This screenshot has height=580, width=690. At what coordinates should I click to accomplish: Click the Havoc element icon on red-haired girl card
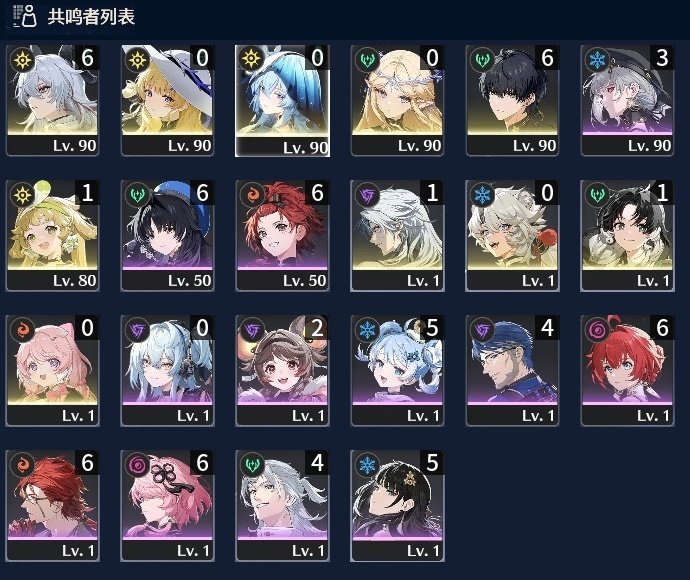pyautogui.click(x=597, y=330)
